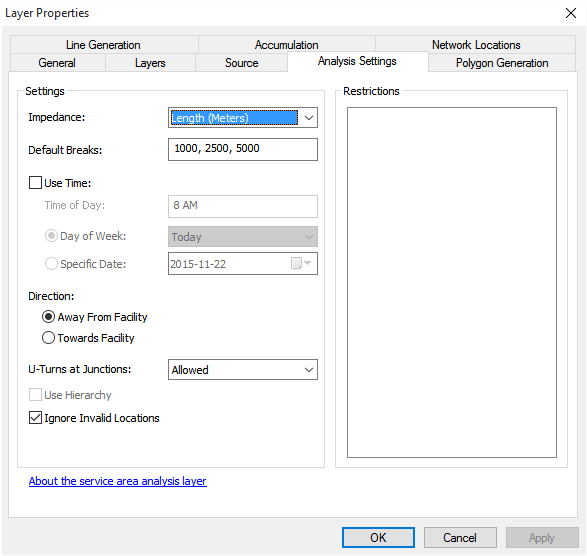587x556 pixels.
Task: Select the Day of Week radio button
Action: (51, 236)
